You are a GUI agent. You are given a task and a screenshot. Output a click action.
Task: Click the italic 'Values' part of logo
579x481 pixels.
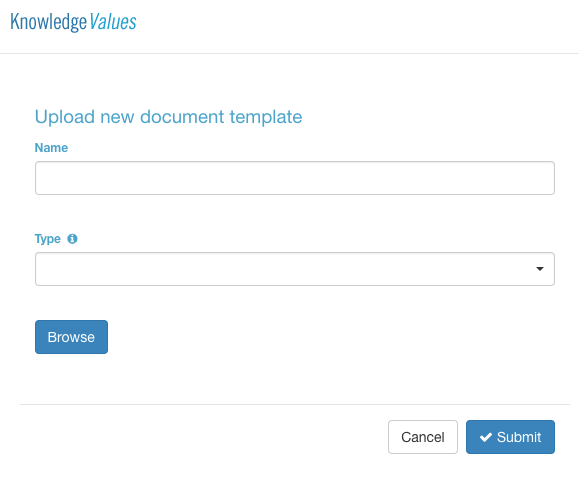coord(113,22)
